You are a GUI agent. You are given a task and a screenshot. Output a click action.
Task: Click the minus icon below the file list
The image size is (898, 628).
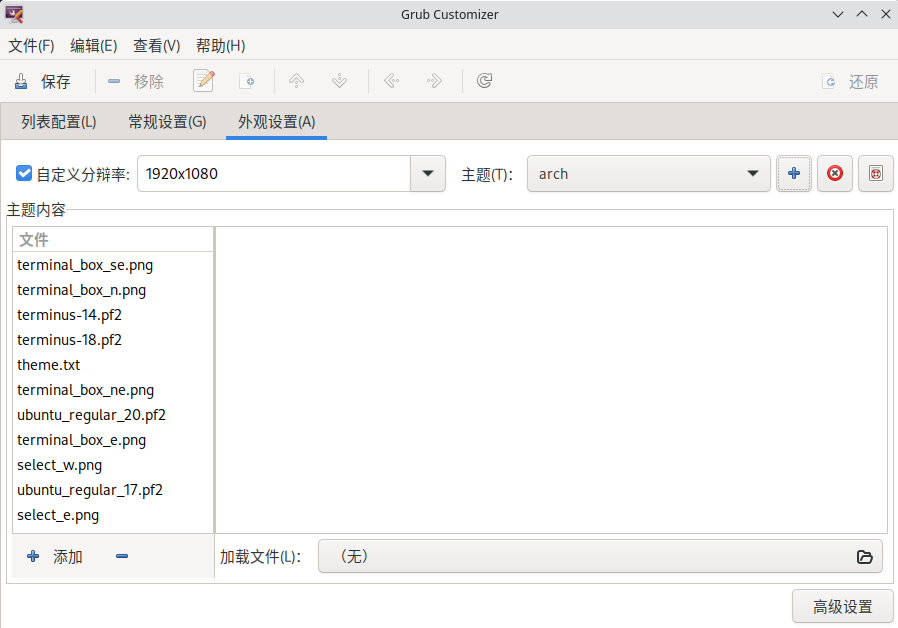tap(122, 557)
